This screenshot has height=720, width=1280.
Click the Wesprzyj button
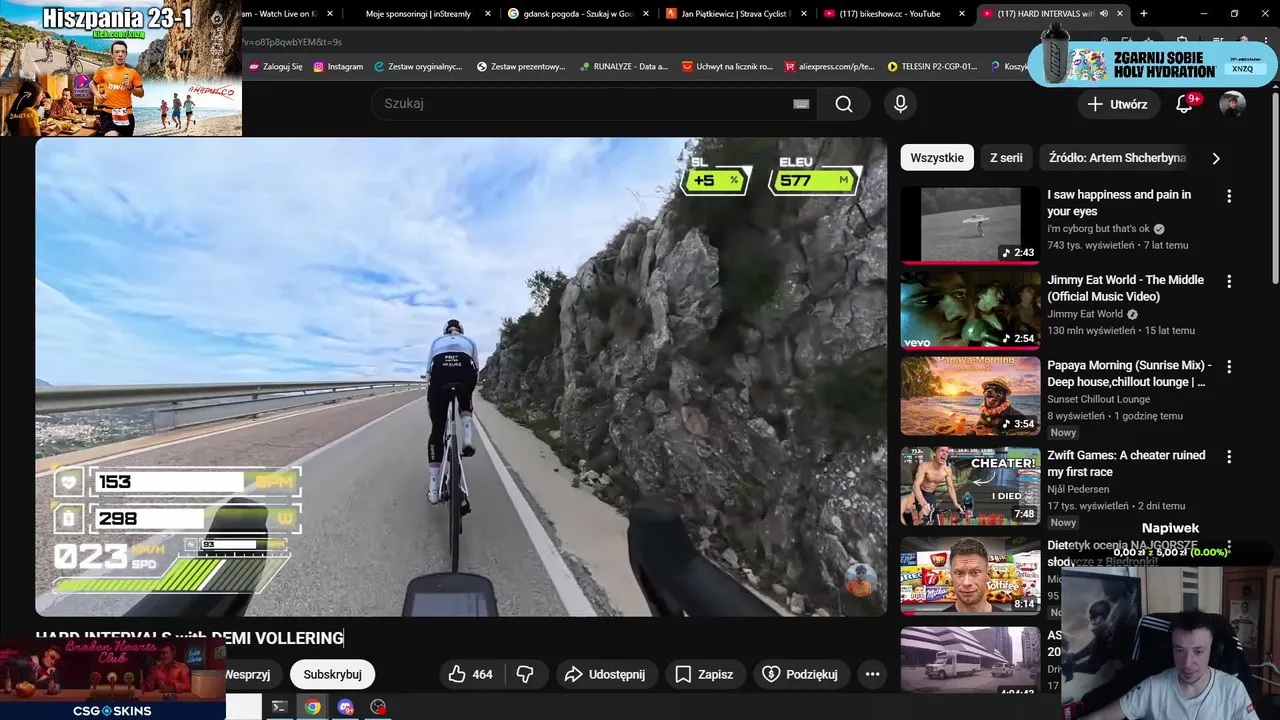click(248, 674)
